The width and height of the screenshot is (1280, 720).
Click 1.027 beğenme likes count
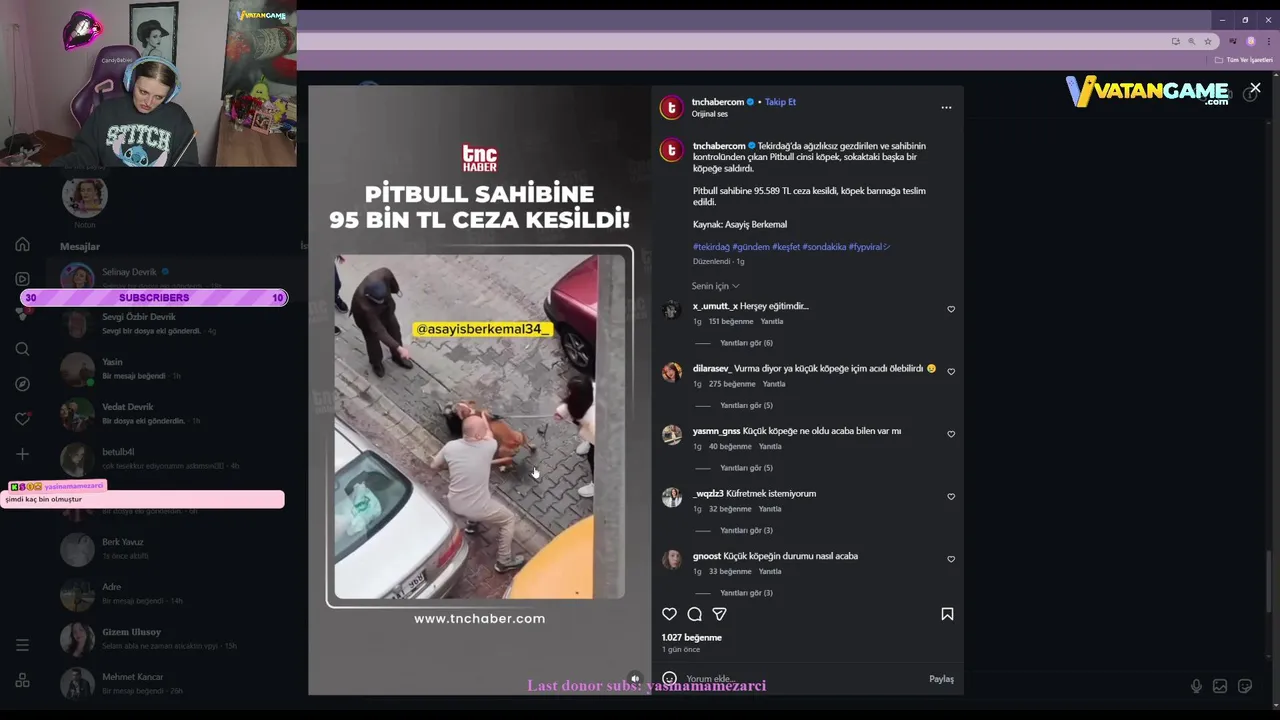(x=691, y=637)
